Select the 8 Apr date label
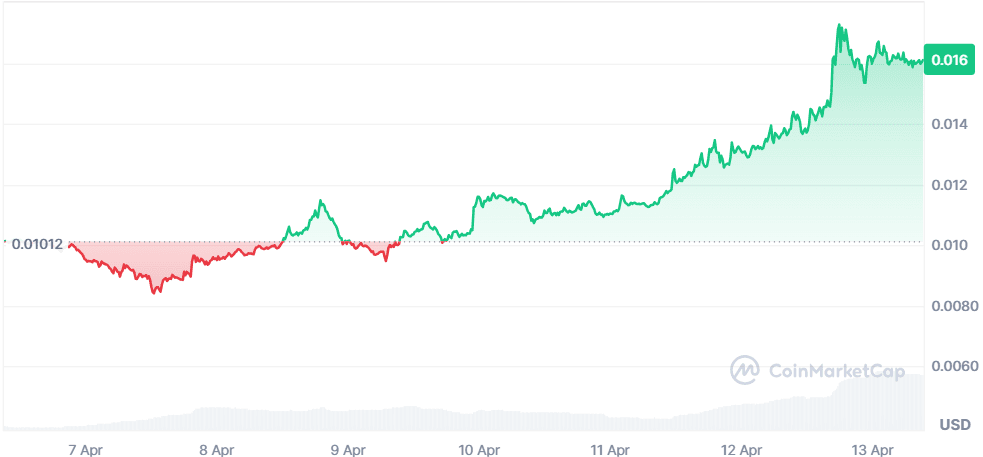Image resolution: width=983 pixels, height=457 pixels. pos(217,450)
